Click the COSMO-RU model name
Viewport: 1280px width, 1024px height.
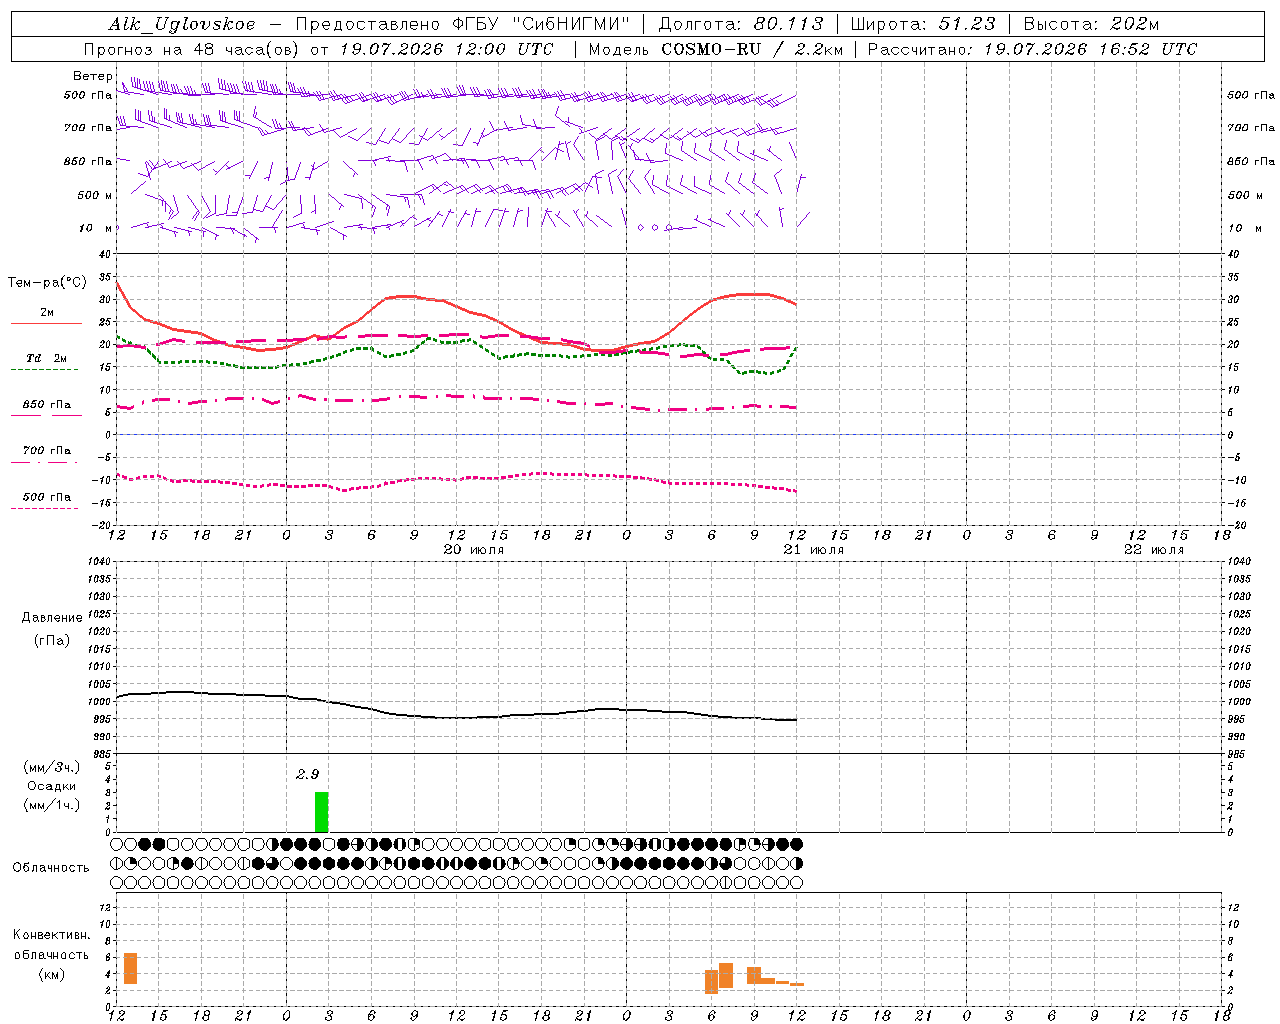(711, 49)
